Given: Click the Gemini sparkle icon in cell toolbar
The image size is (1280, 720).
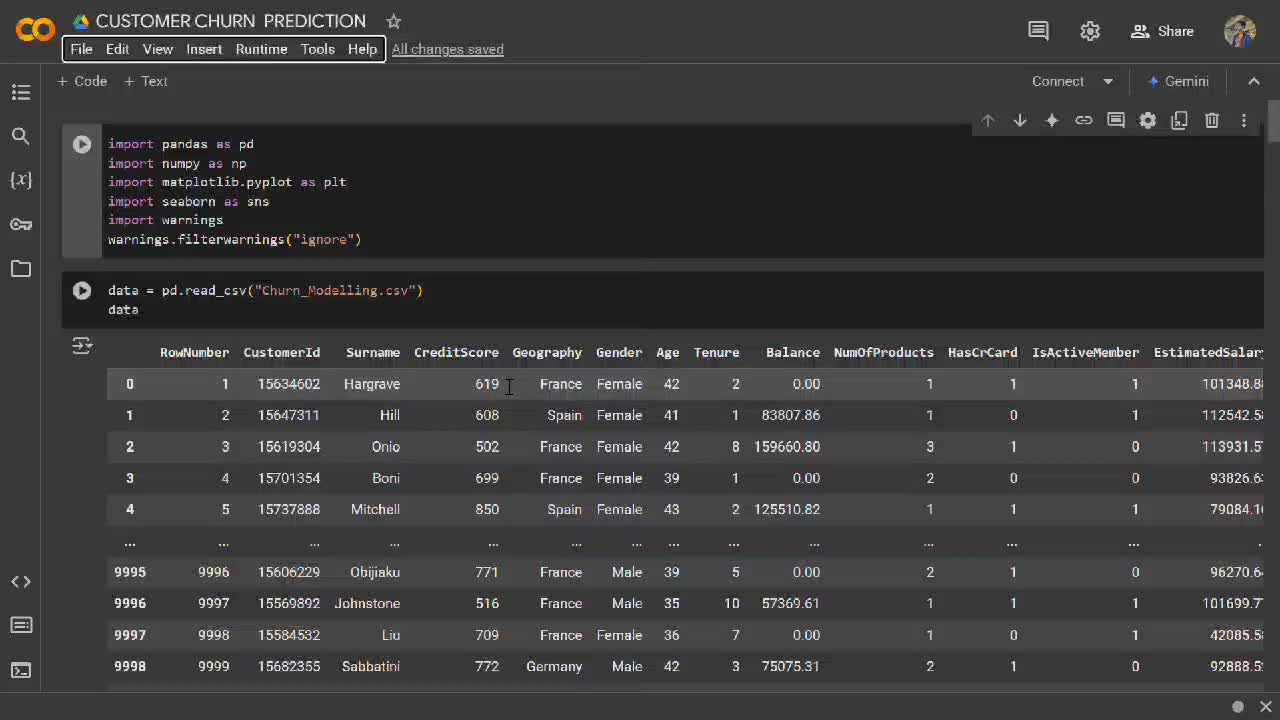Looking at the screenshot, I should coord(1052,120).
